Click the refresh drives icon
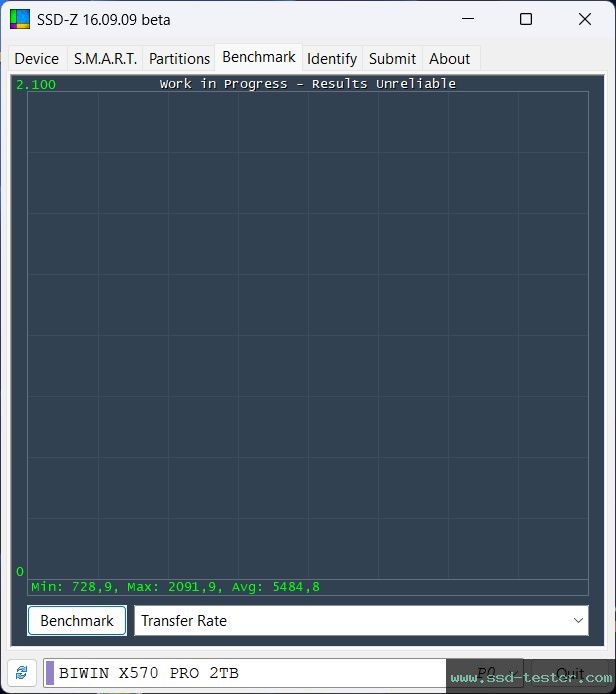The height and width of the screenshot is (694, 616). [22, 673]
